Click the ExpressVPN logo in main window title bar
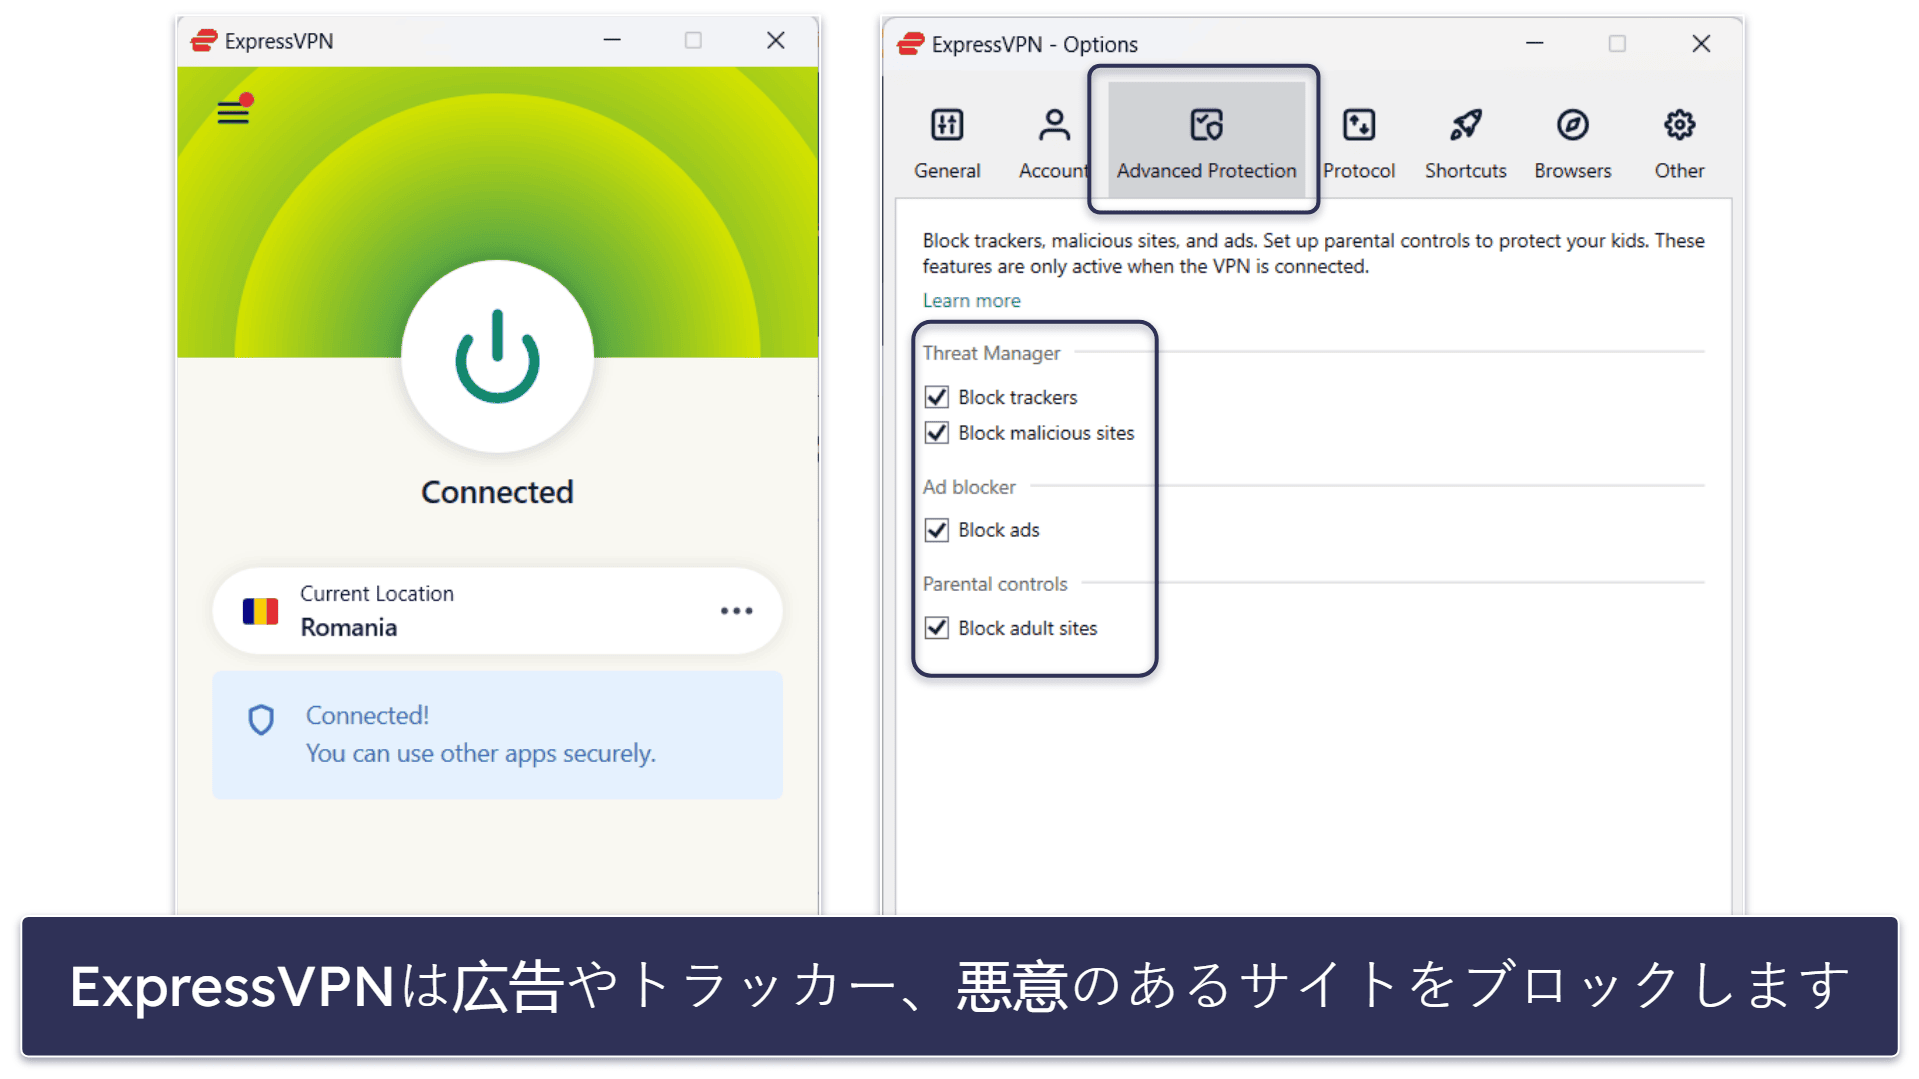The width and height of the screenshot is (1919, 1079). click(204, 41)
